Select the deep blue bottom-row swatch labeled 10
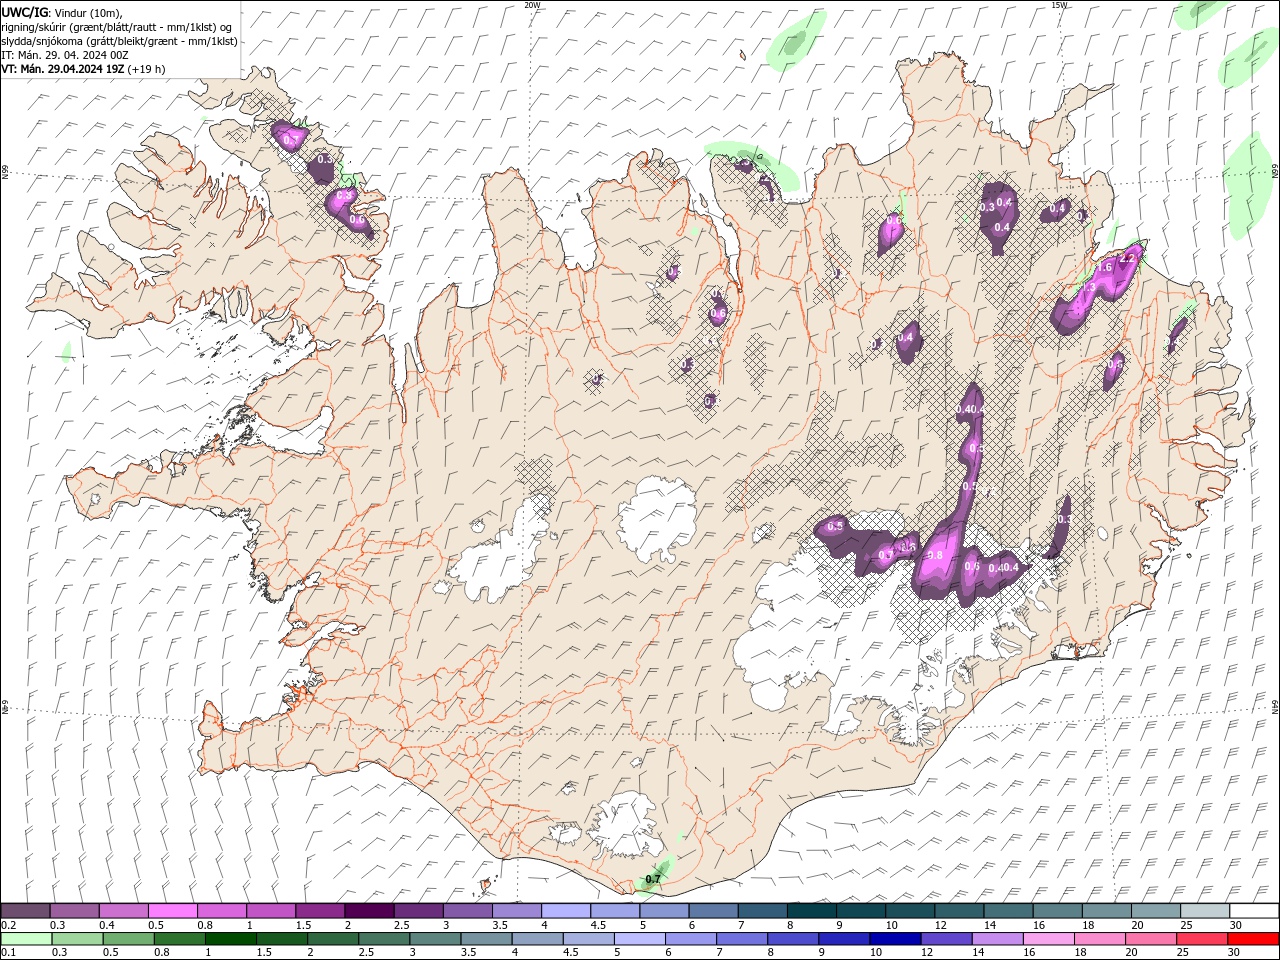The width and height of the screenshot is (1280, 960). [x=895, y=939]
